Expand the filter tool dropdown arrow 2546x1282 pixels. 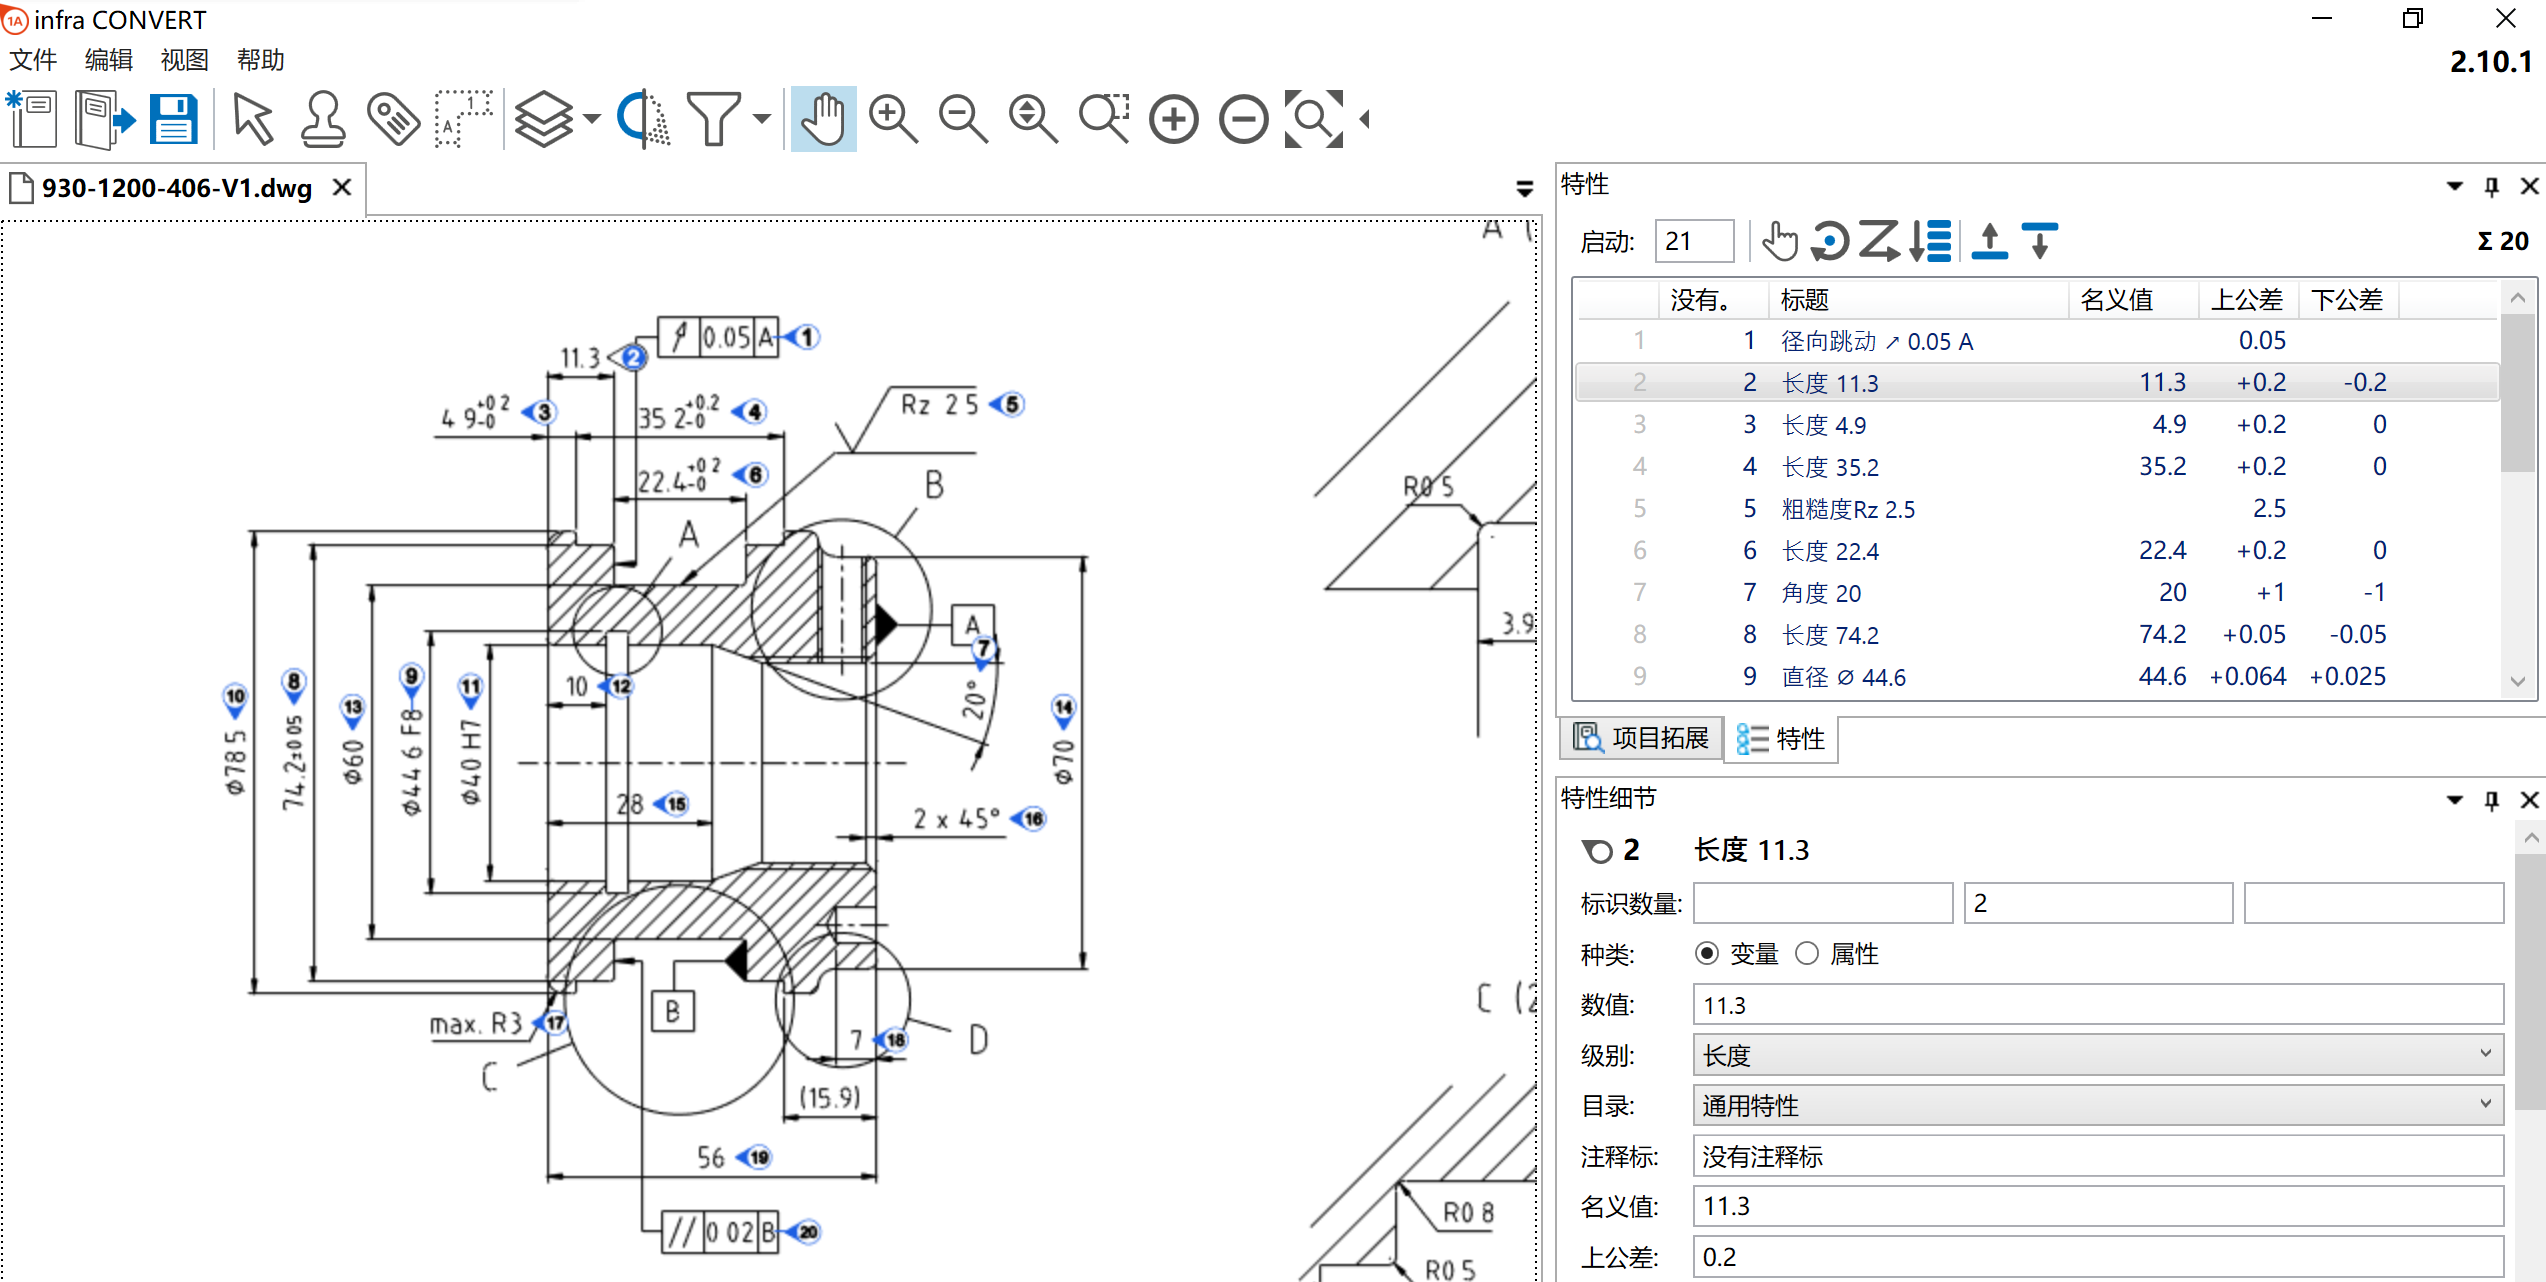pyautogui.click(x=762, y=119)
